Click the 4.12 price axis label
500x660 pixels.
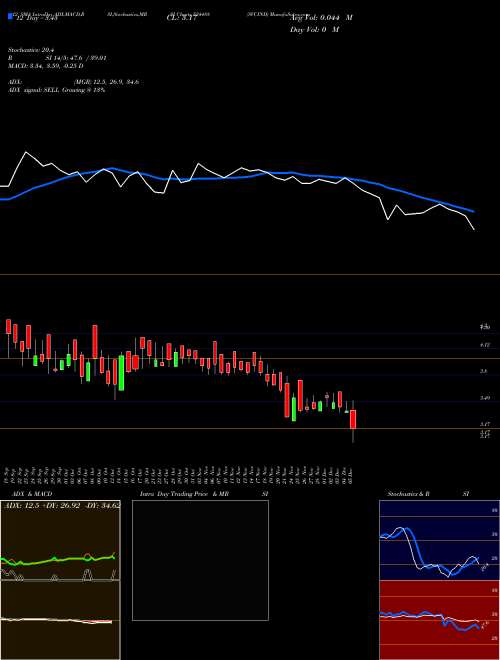pos(485,345)
